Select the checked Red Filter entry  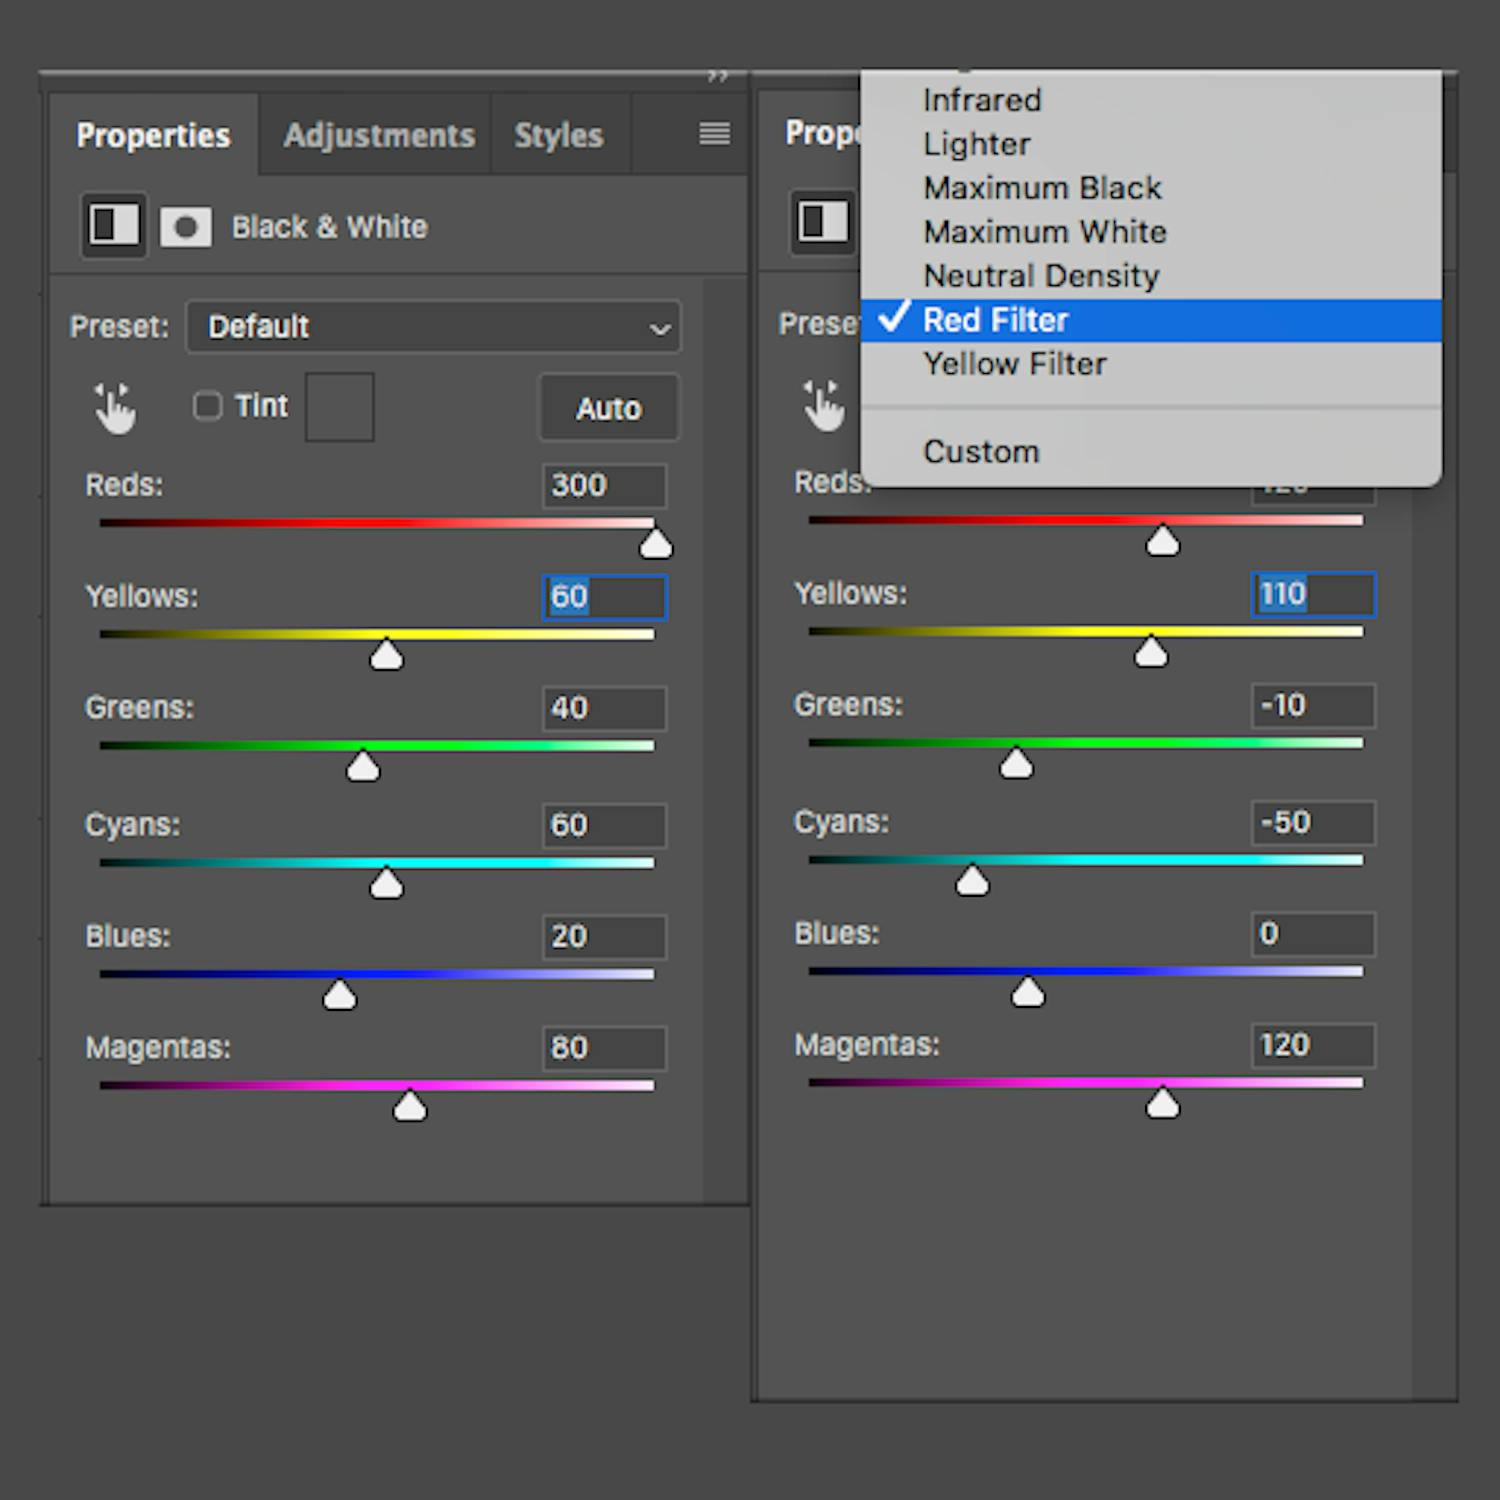[x=995, y=319]
